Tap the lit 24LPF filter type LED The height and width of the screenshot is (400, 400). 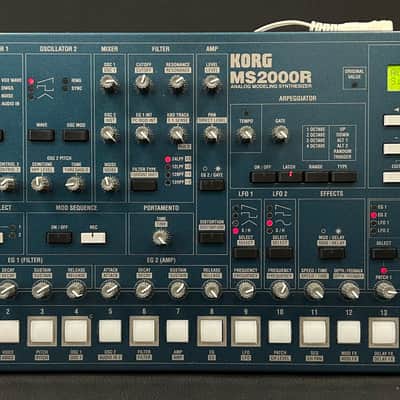(168, 159)
